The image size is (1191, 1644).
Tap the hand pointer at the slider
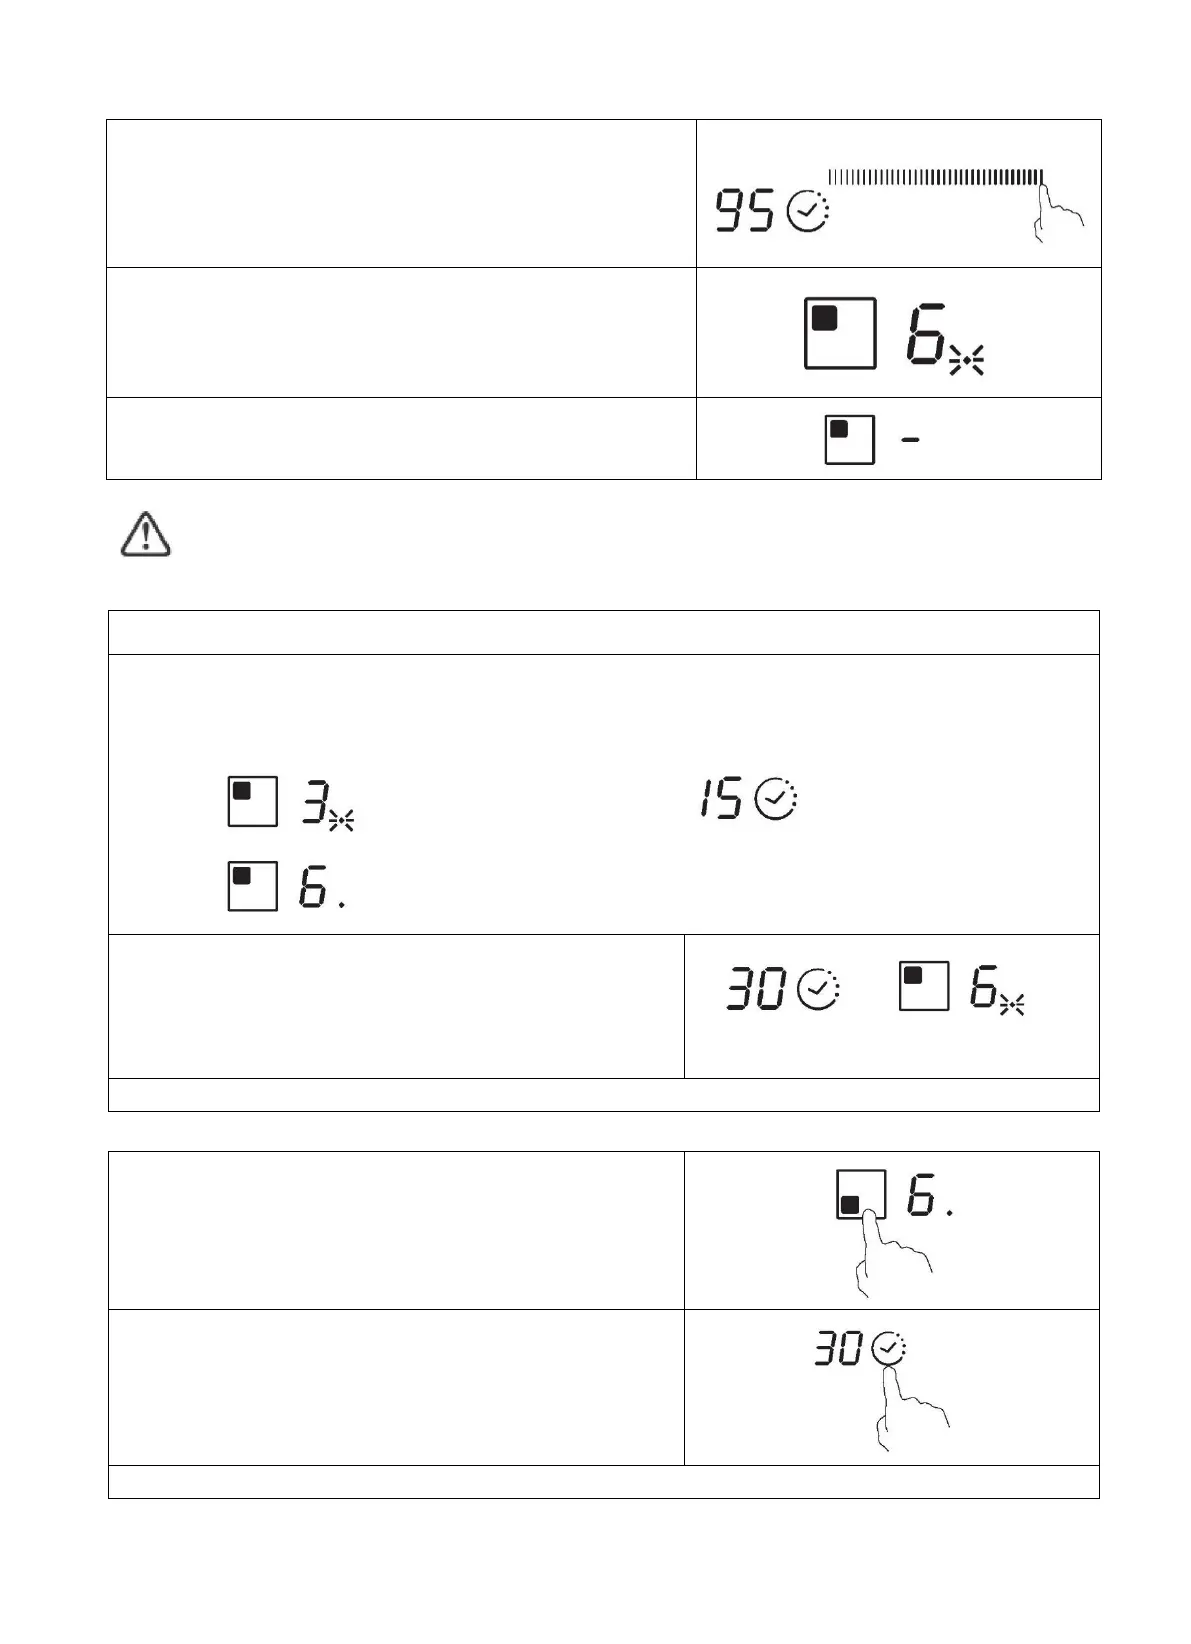pos(1056,212)
